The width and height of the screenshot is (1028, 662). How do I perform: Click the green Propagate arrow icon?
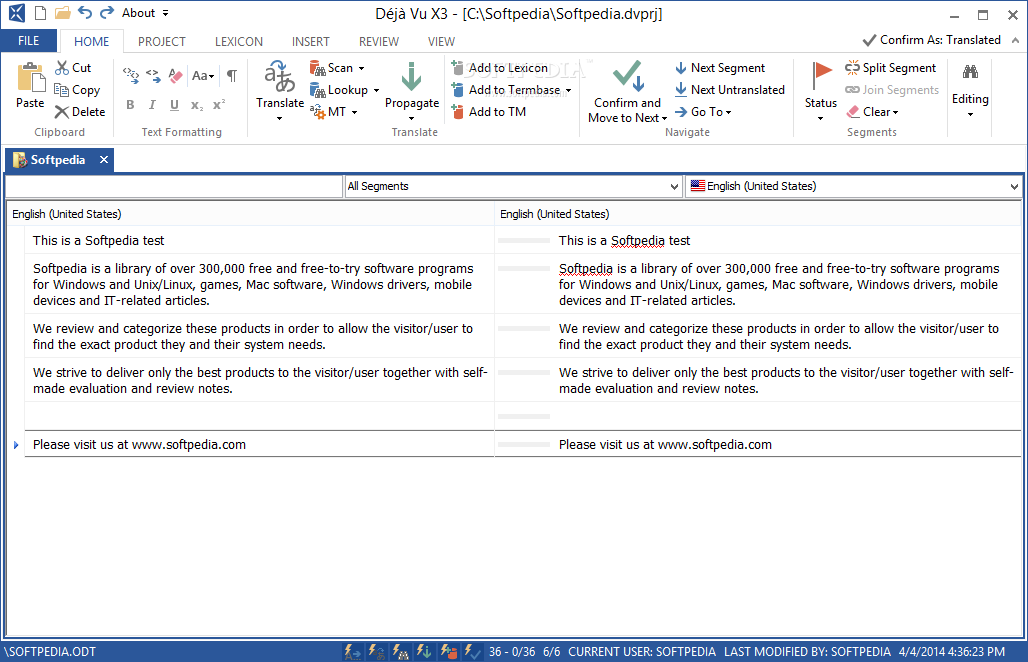click(x=412, y=77)
